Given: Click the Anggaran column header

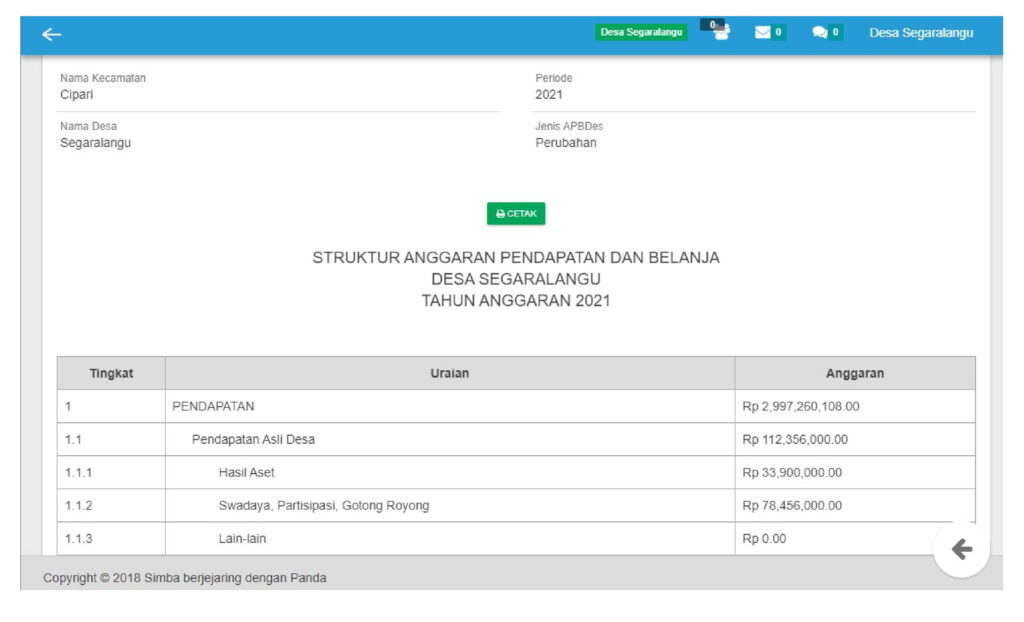Looking at the screenshot, I should pyautogui.click(x=854, y=373).
